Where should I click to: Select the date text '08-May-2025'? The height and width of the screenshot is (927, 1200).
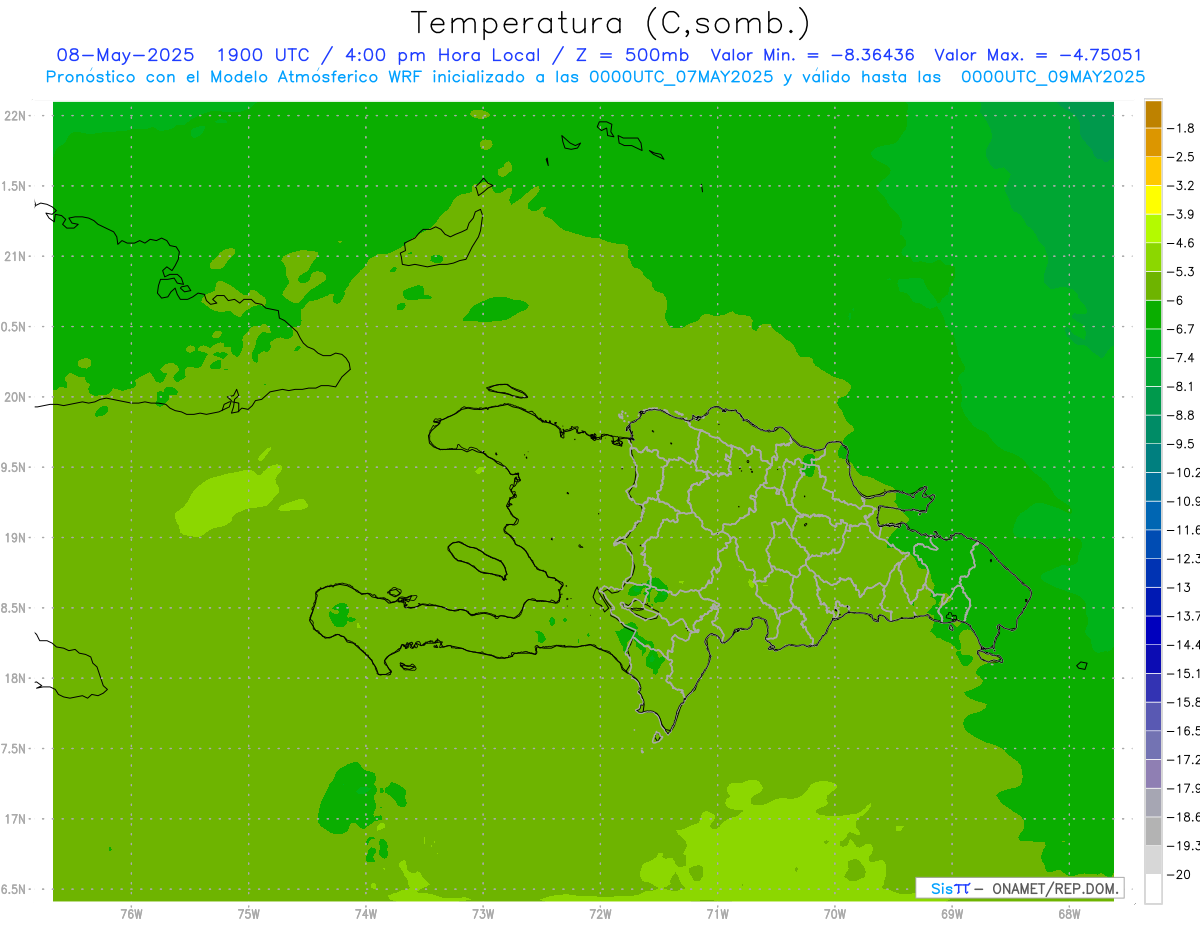click(x=125, y=55)
